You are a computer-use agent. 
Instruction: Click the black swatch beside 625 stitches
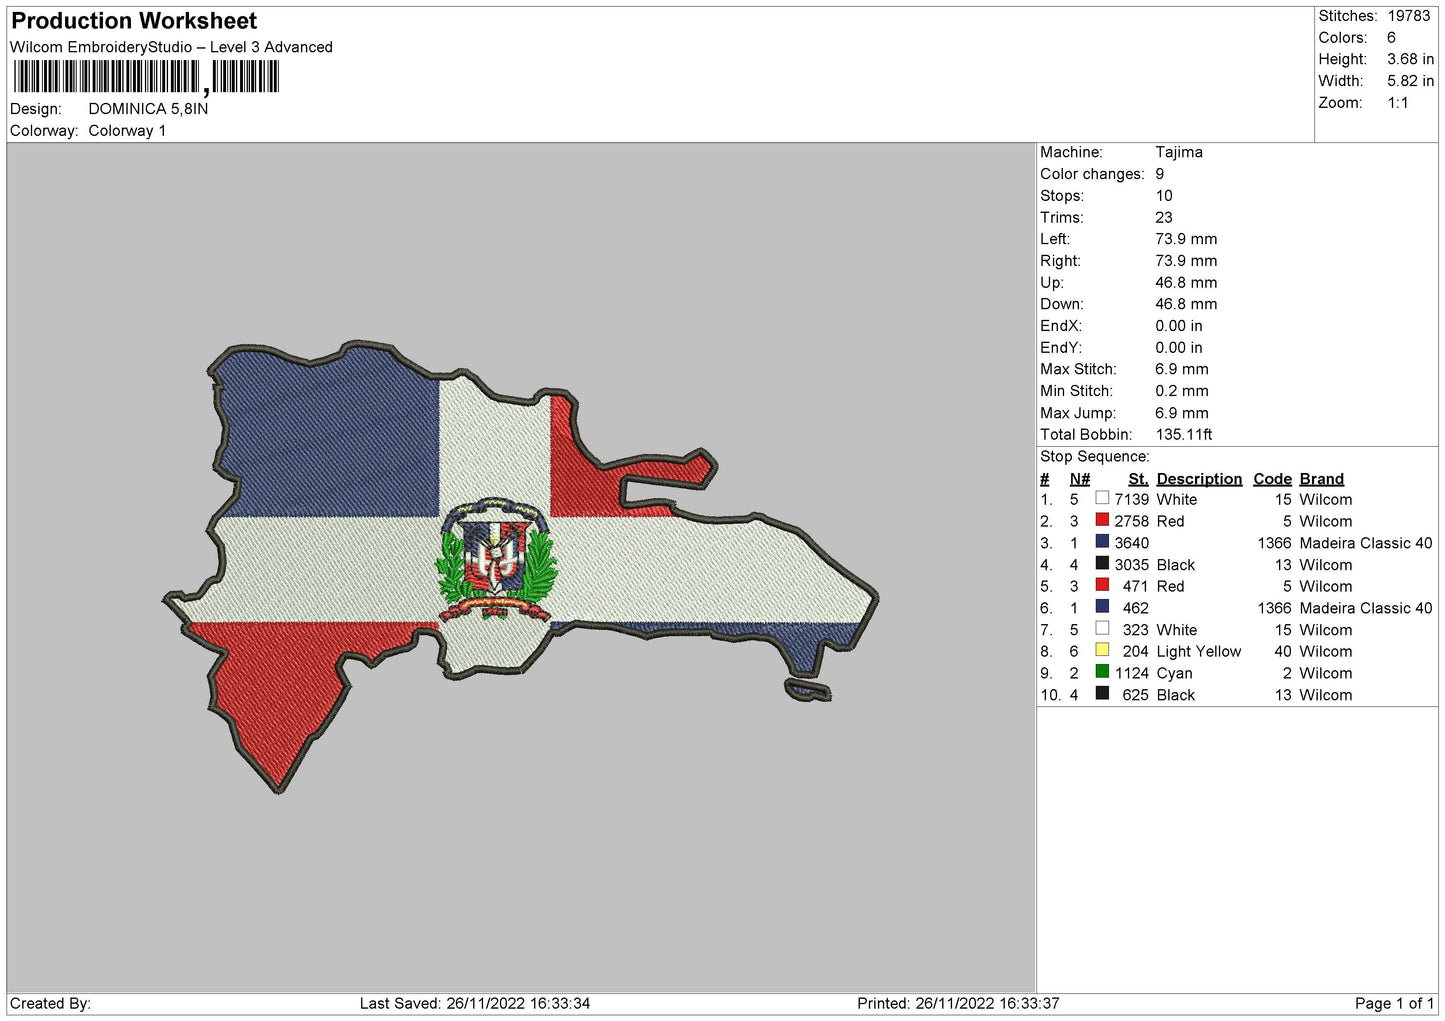(x=1102, y=694)
